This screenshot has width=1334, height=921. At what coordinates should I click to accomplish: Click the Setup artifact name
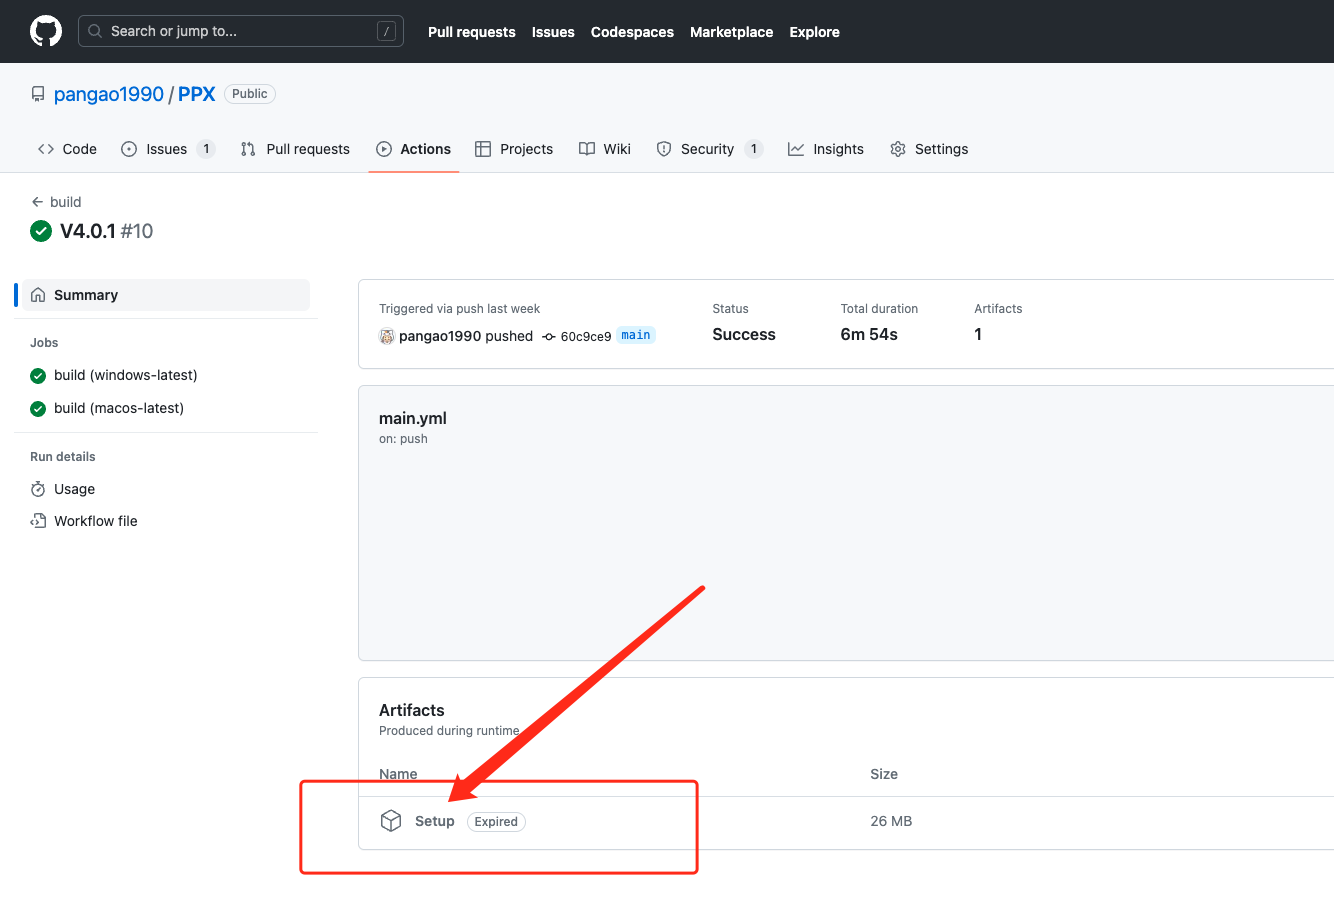pyautogui.click(x=435, y=821)
